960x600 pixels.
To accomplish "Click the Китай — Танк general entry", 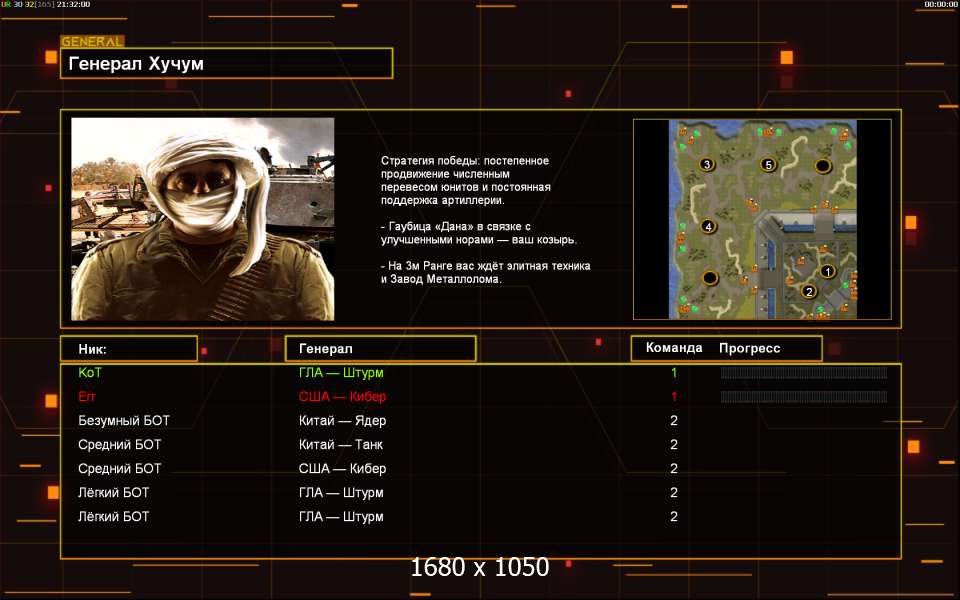I will point(340,444).
